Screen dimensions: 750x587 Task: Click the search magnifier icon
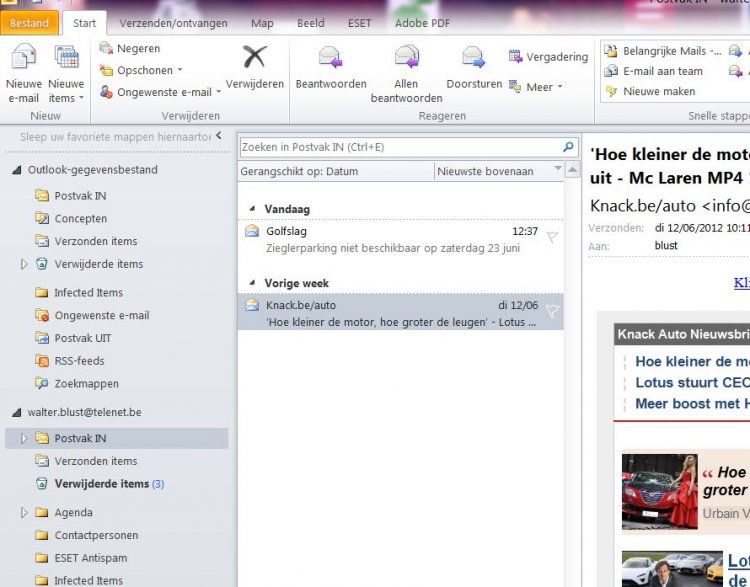(x=569, y=147)
